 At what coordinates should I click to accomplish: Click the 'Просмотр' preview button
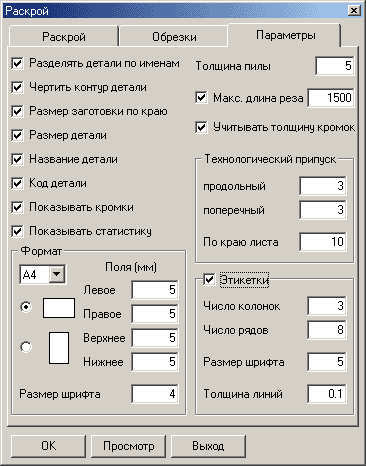[128, 446]
